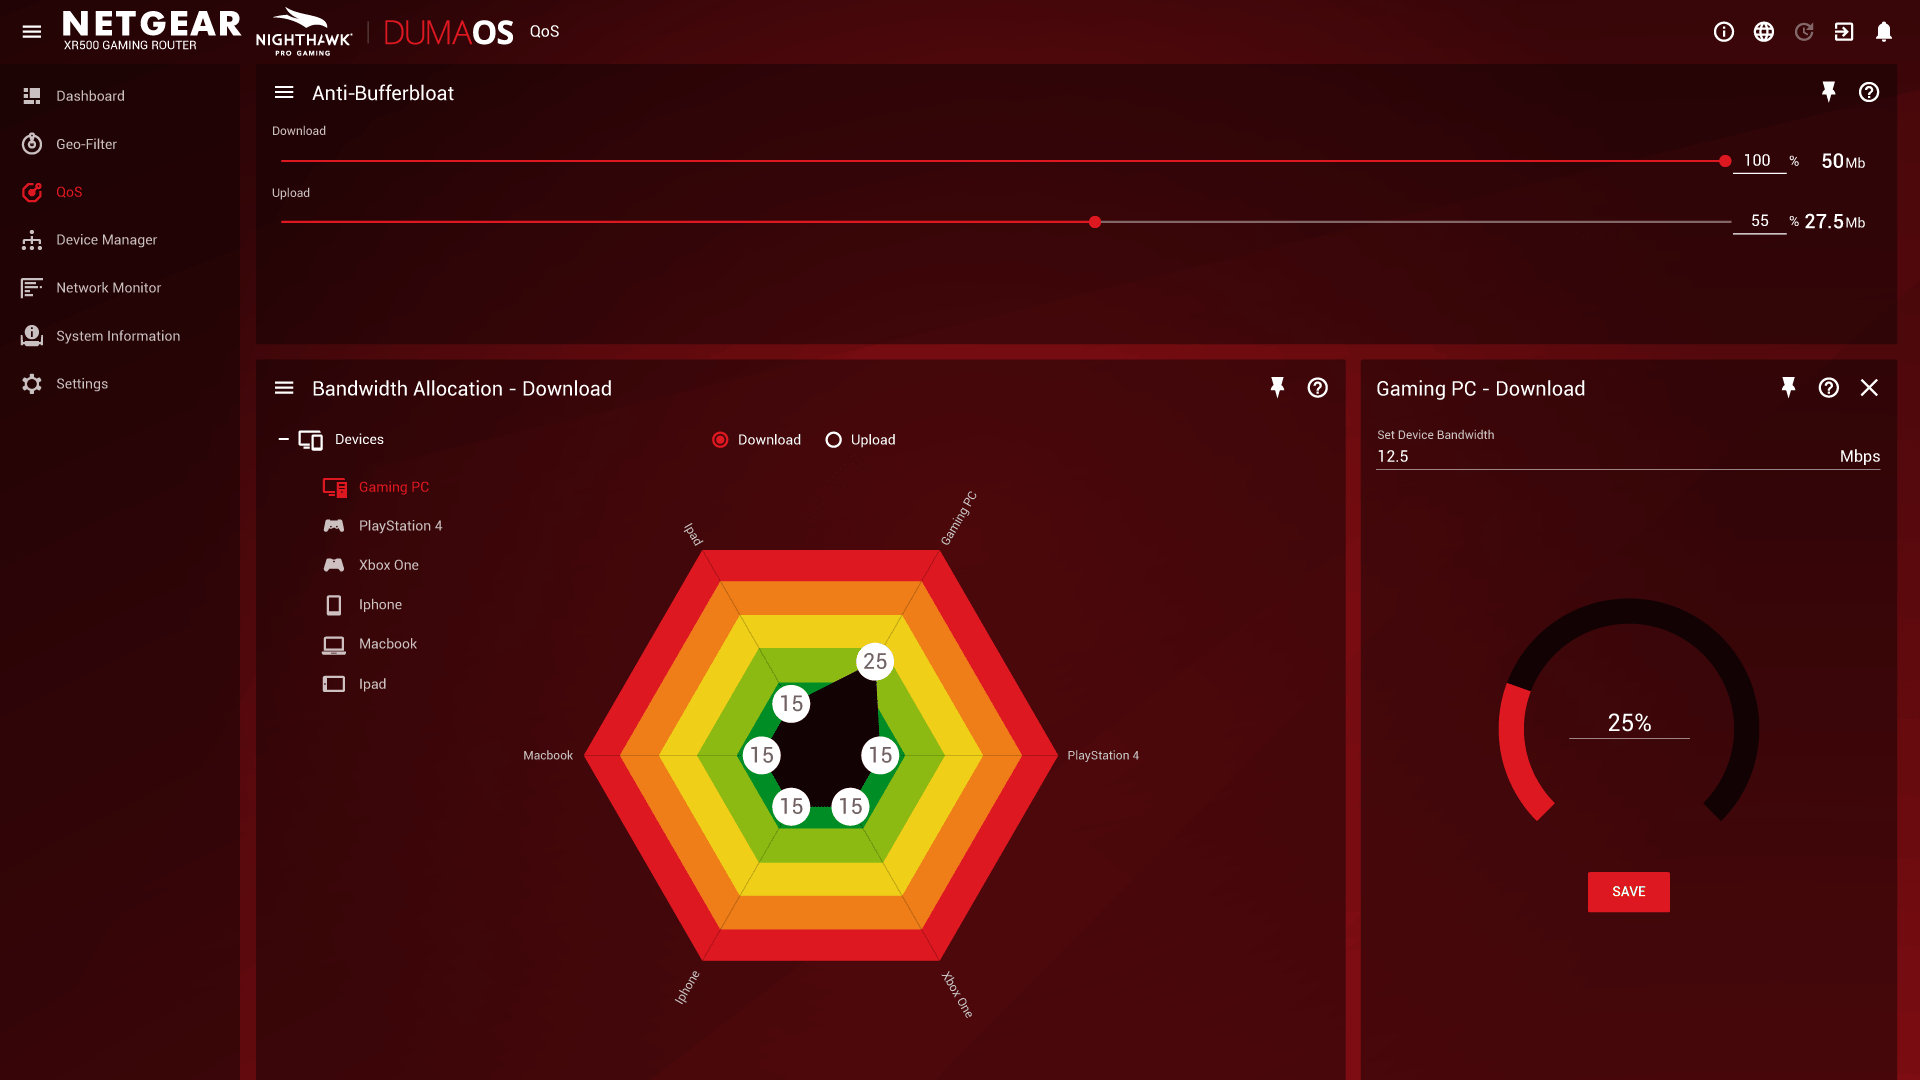Click the Upload slider handle
Viewport: 1920px width, 1080px height.
(x=1095, y=222)
